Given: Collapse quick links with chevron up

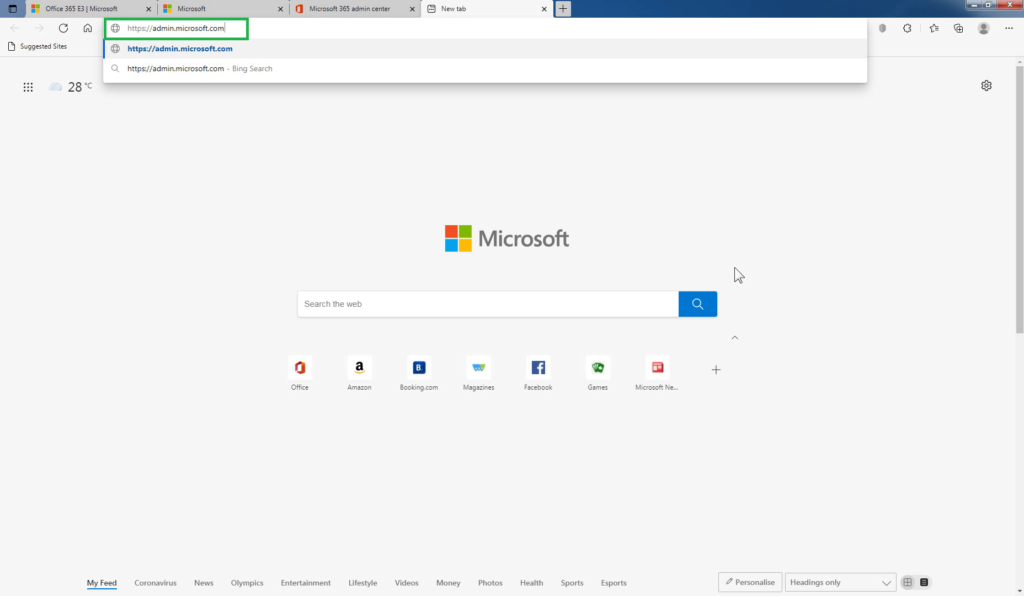Looking at the screenshot, I should [x=735, y=337].
